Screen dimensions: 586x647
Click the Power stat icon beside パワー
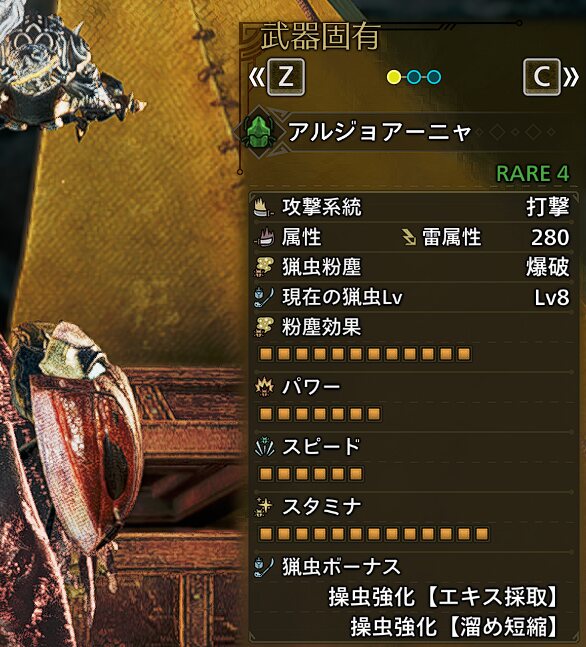tap(264, 387)
